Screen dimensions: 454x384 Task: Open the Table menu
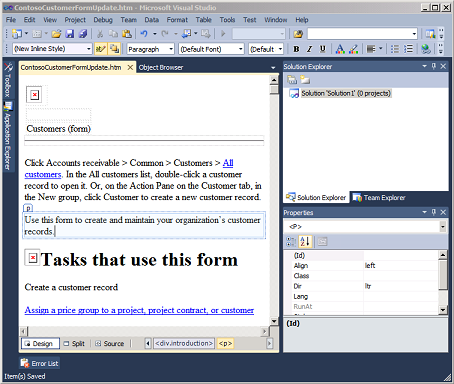[x=203, y=20]
